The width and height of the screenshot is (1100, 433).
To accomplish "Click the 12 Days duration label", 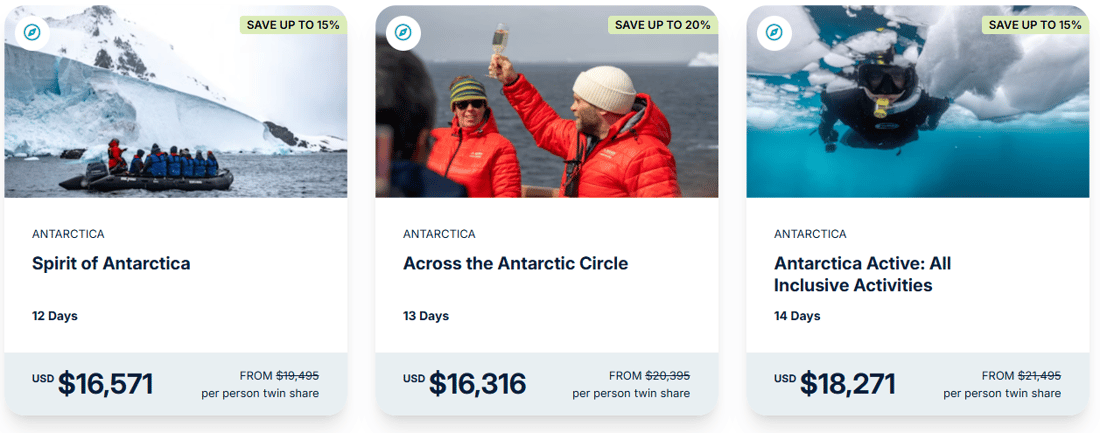I will (55, 316).
